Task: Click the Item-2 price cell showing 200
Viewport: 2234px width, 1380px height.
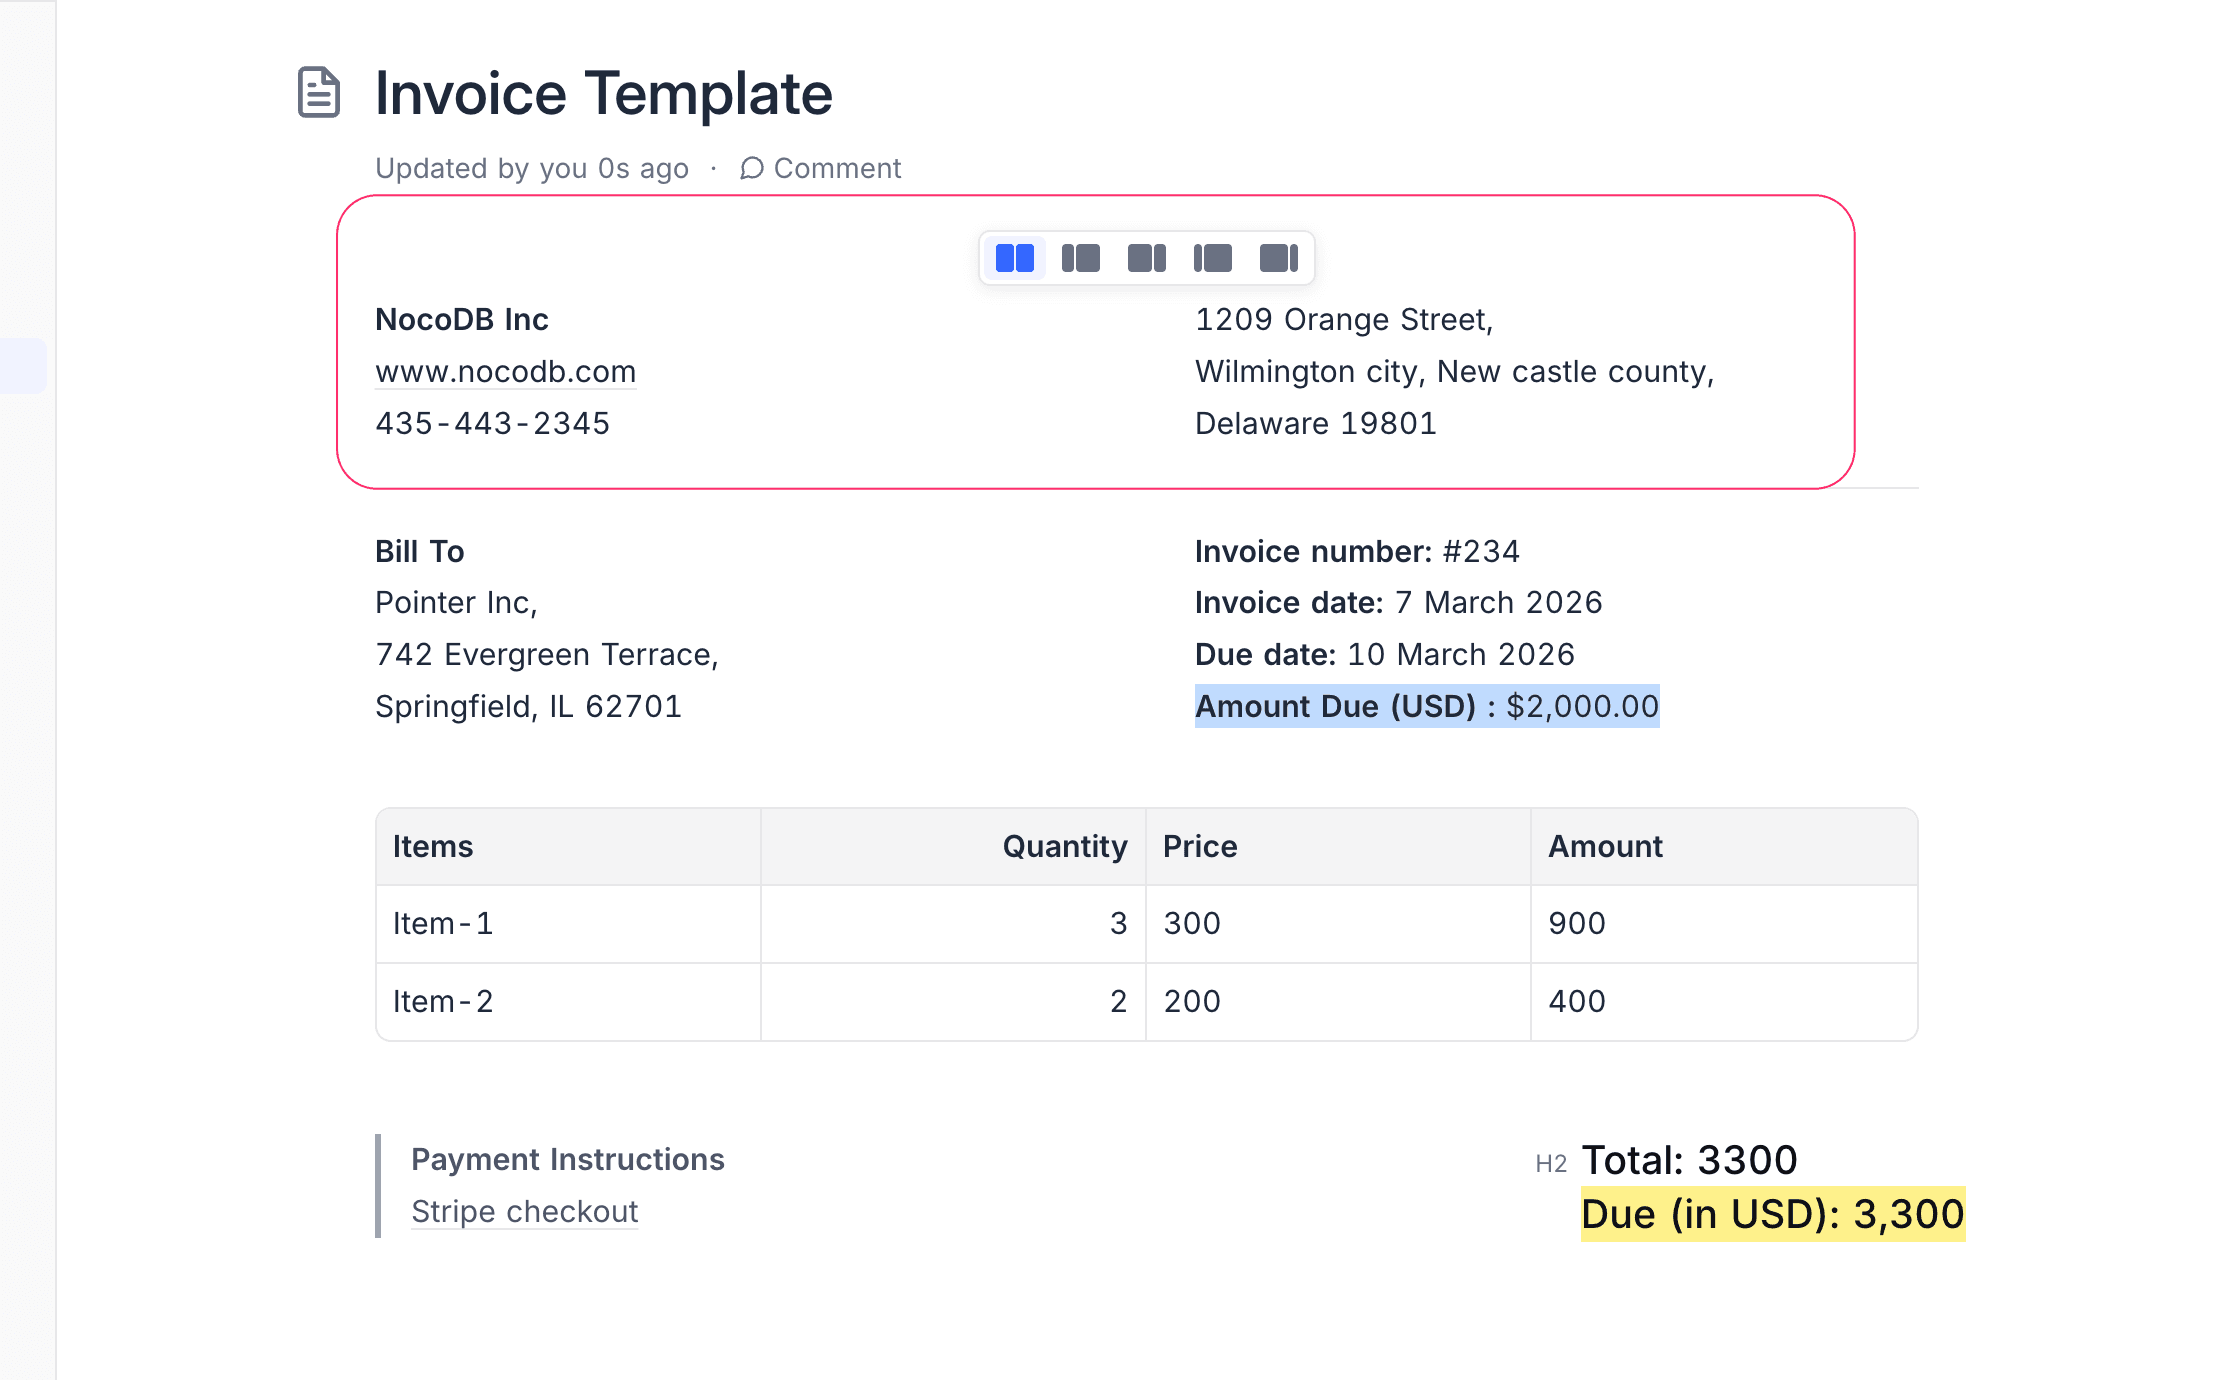Action: pyautogui.click(x=1192, y=1001)
